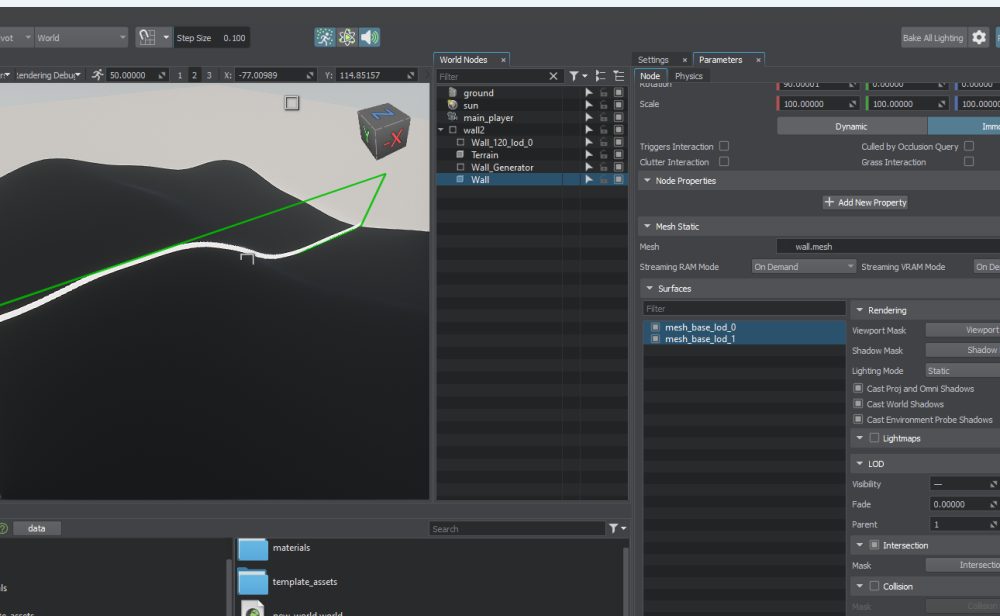Enable the Clutter Interaction checkbox
1000x616 pixels.
[x=724, y=162]
